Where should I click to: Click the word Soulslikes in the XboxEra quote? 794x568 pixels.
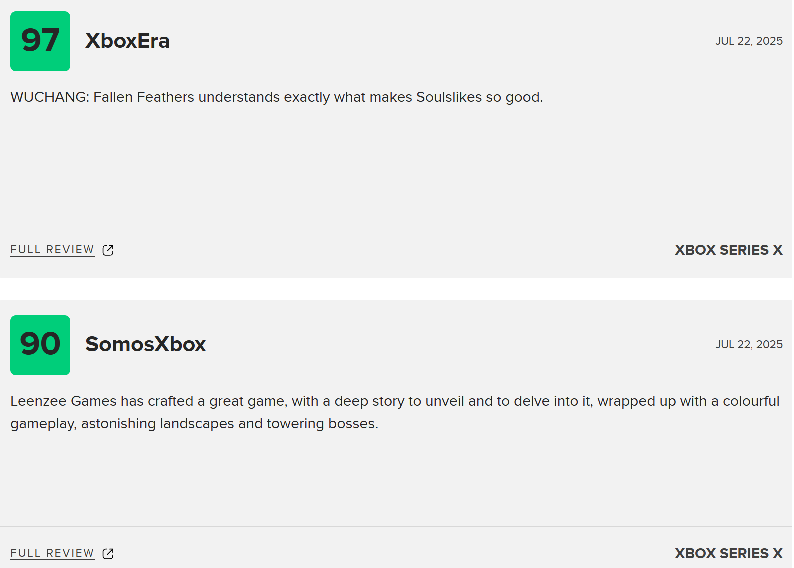point(449,97)
